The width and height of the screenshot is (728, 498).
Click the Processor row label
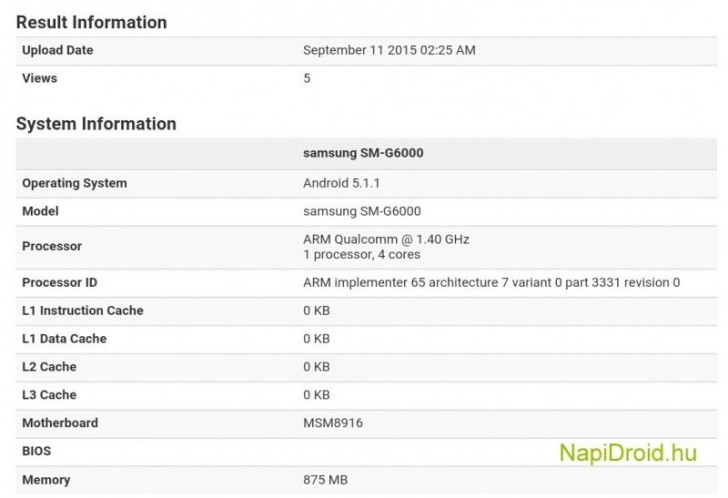tap(52, 246)
